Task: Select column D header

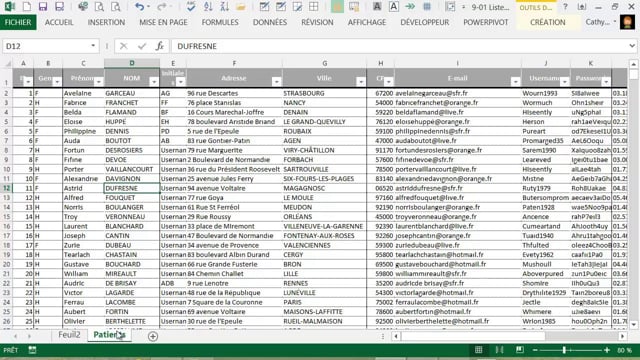Action: [132, 63]
